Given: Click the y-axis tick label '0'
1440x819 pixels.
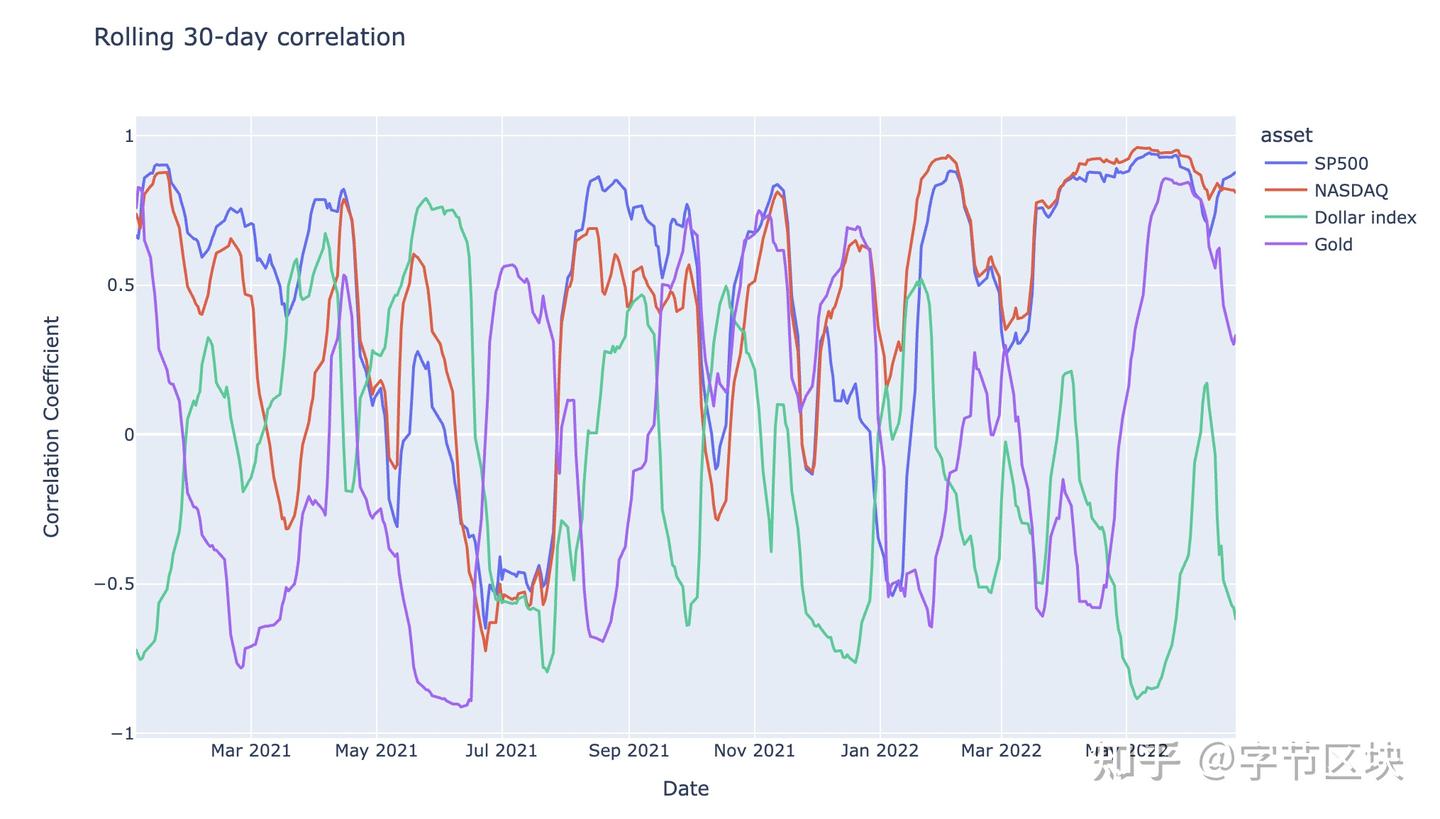Looking at the screenshot, I should click(x=129, y=434).
